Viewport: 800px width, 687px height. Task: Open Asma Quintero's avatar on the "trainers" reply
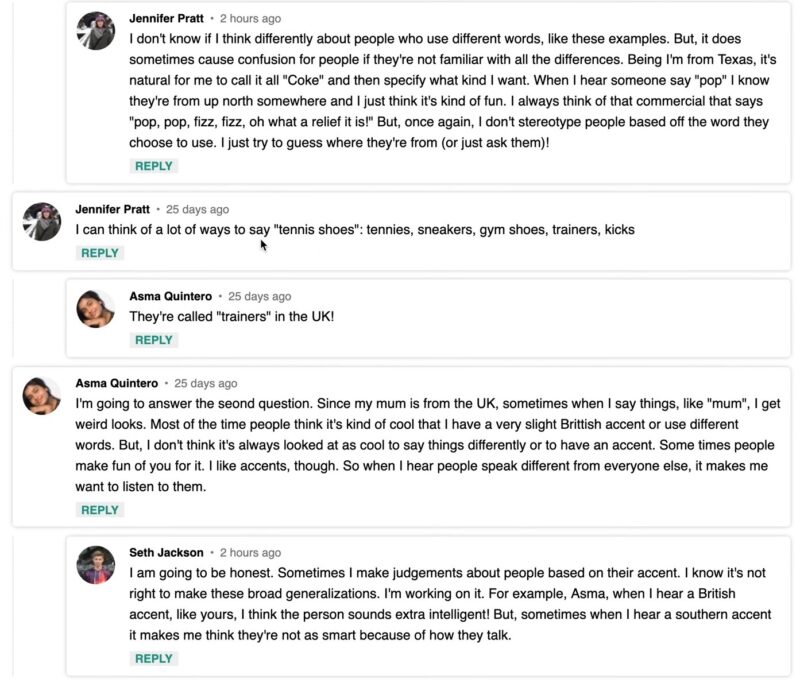[x=96, y=309]
